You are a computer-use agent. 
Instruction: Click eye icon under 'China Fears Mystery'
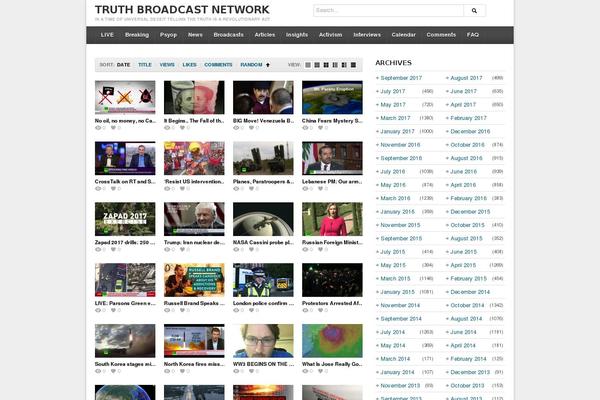point(305,128)
